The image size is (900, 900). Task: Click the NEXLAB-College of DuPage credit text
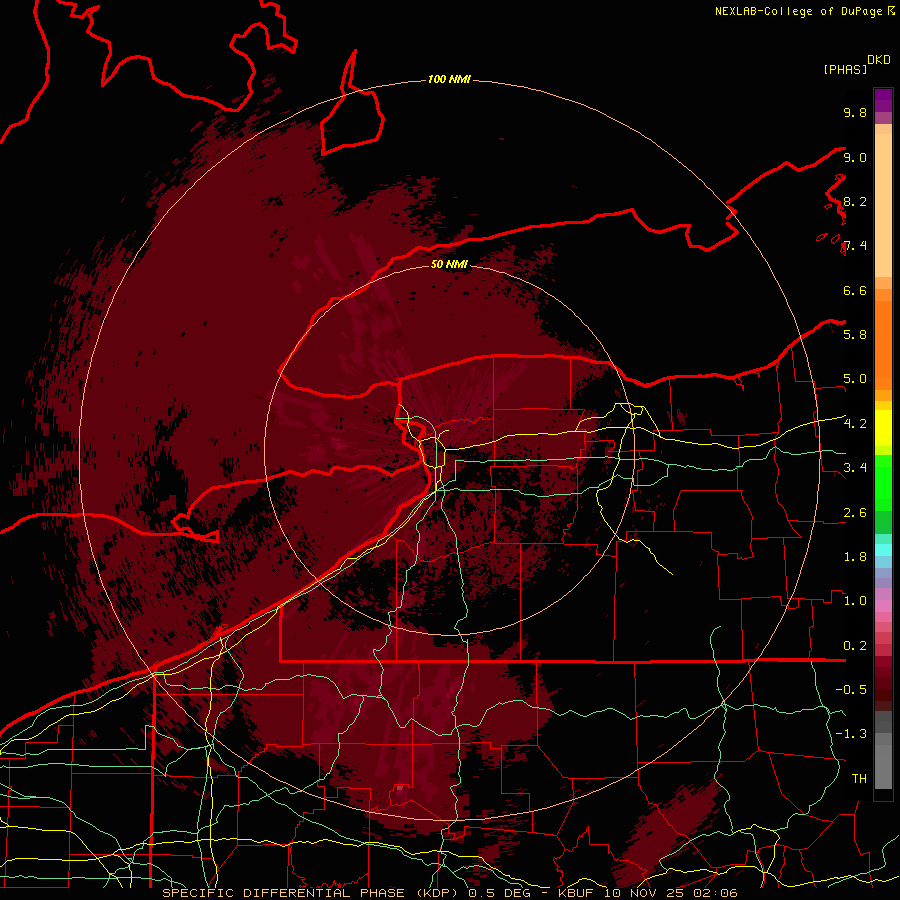[799, 11]
